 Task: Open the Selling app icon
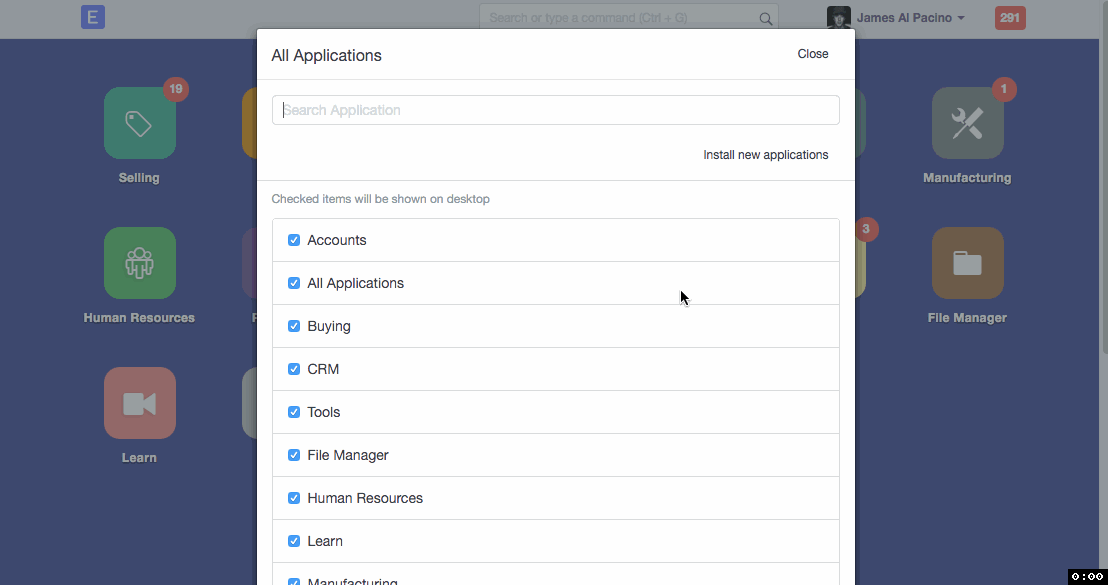click(140, 123)
